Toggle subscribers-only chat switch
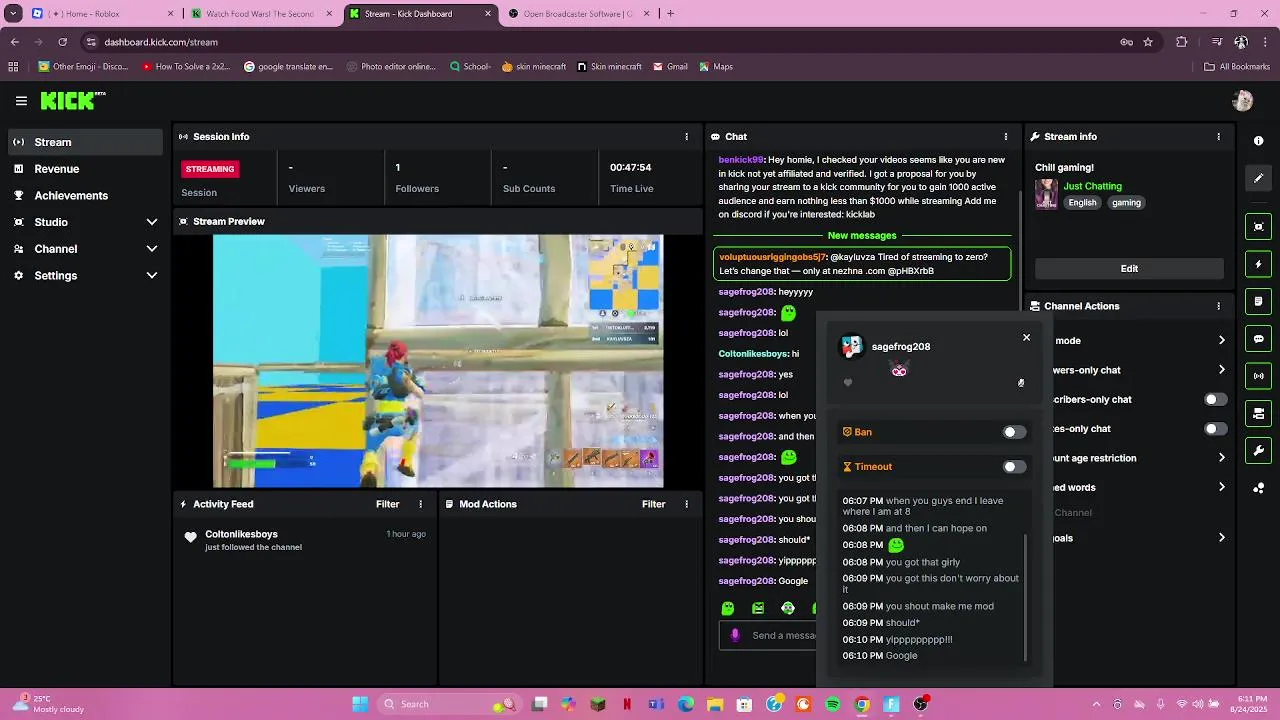This screenshot has width=1280, height=720. [x=1215, y=400]
